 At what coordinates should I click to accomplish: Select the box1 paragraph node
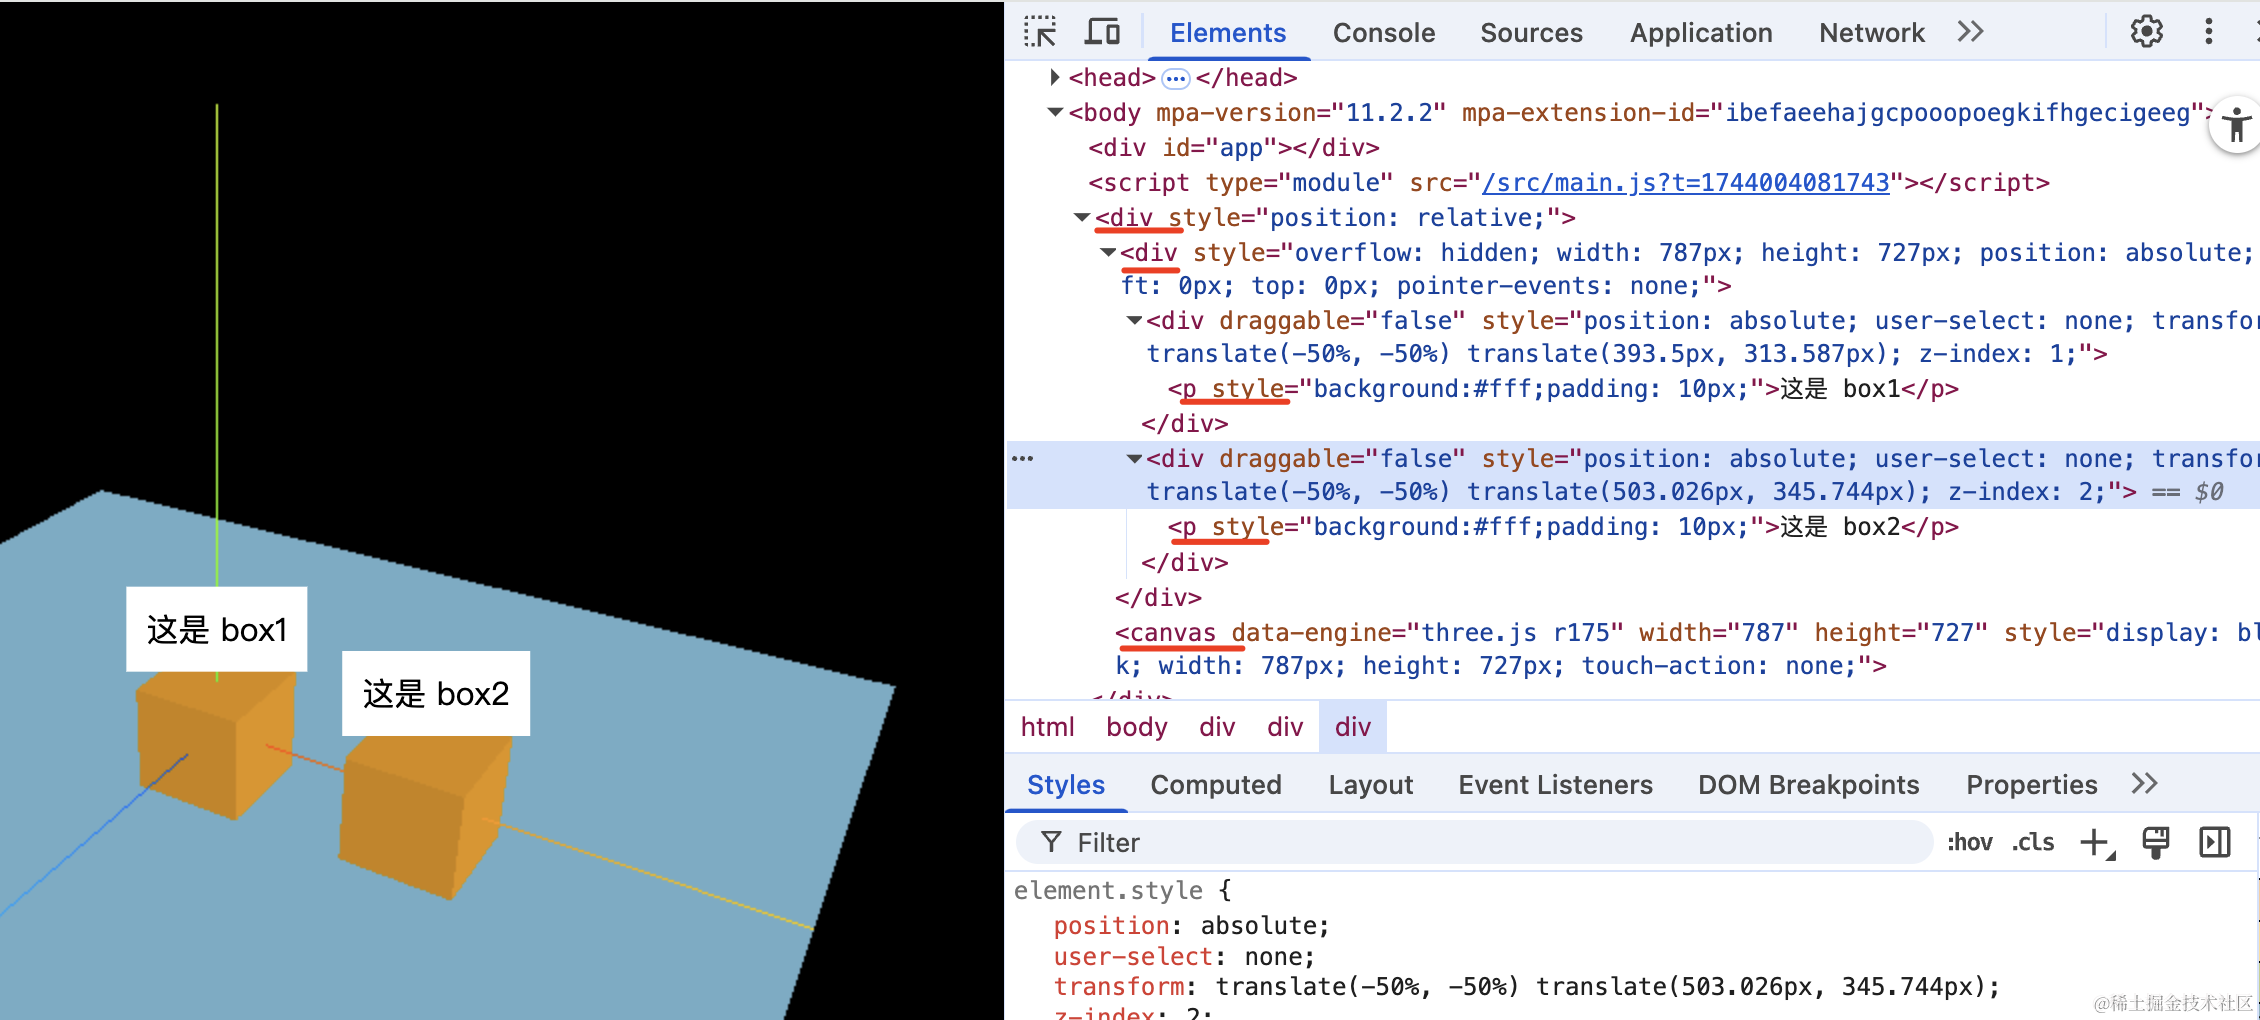point(1563,389)
